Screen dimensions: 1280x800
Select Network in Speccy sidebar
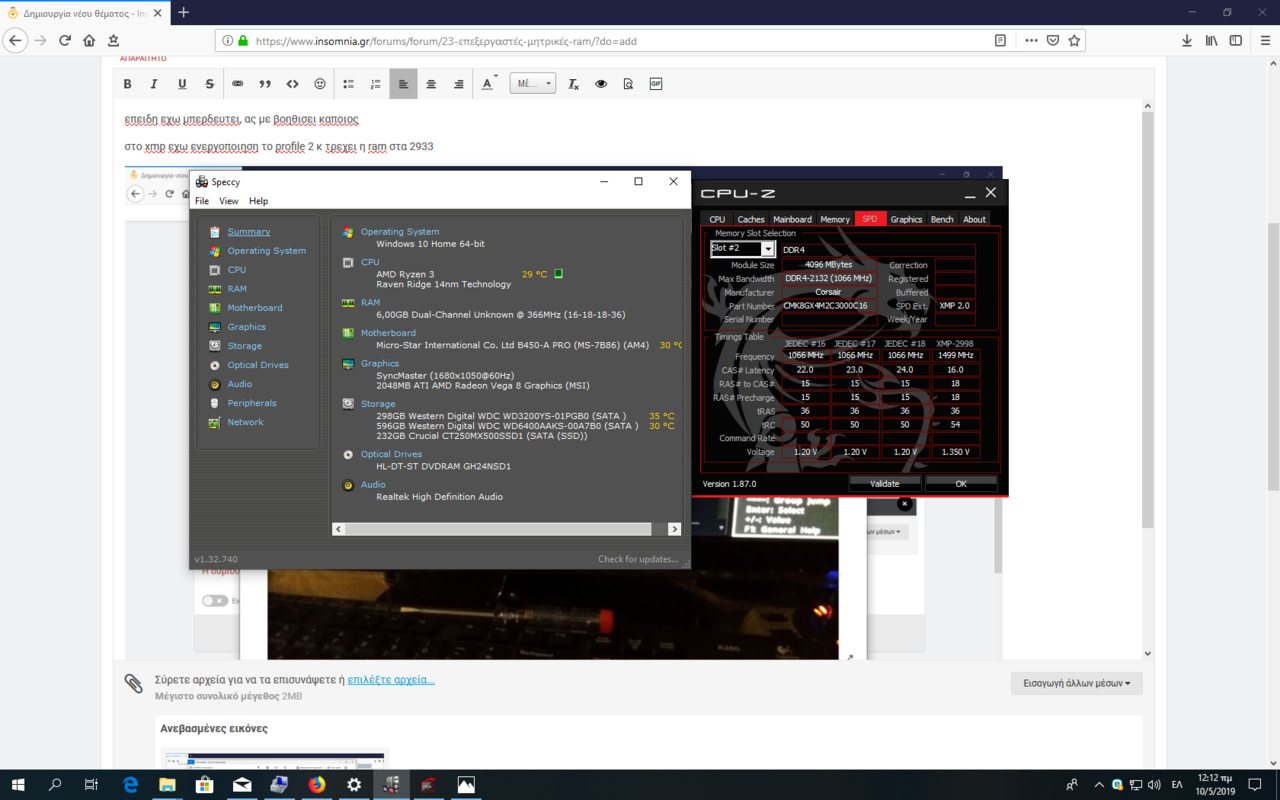point(245,422)
